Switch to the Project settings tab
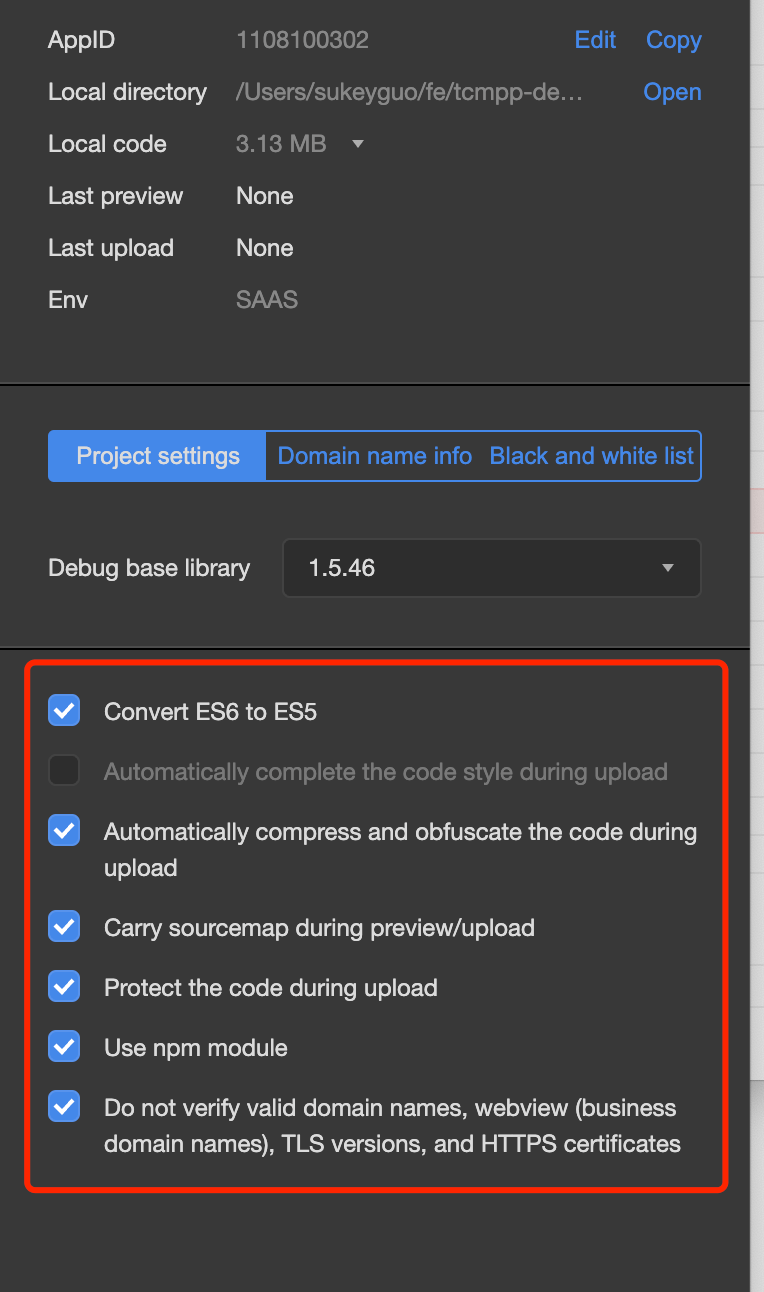The image size is (764, 1292). coord(158,456)
